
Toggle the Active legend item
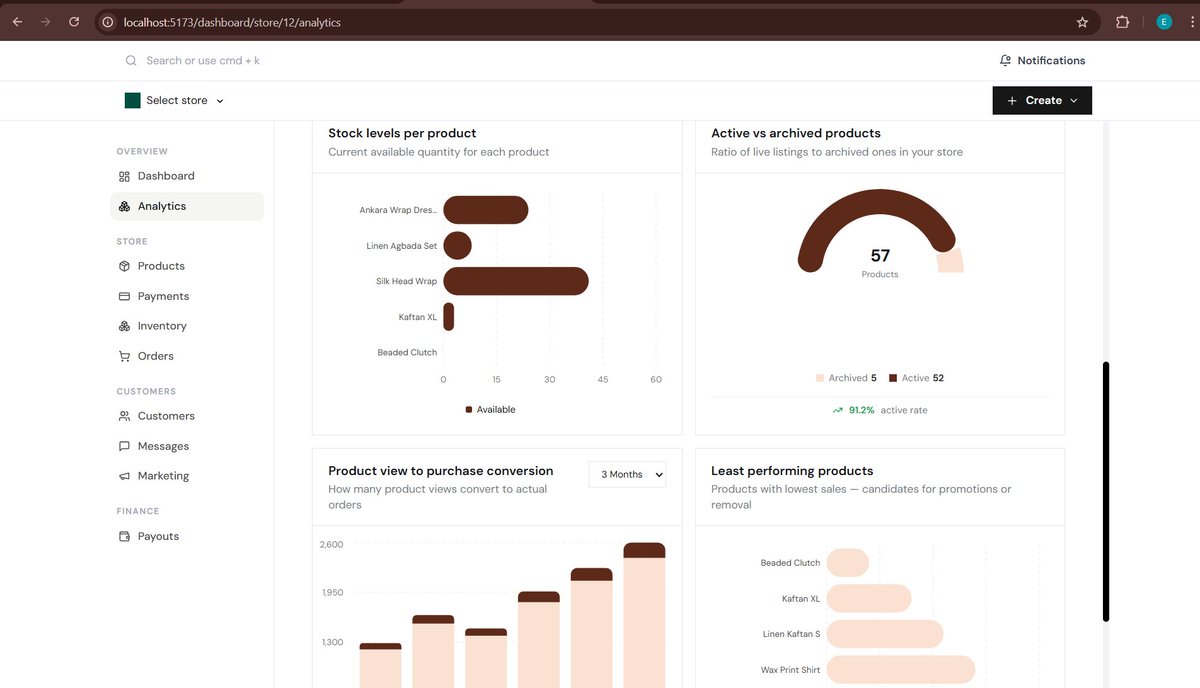916,378
